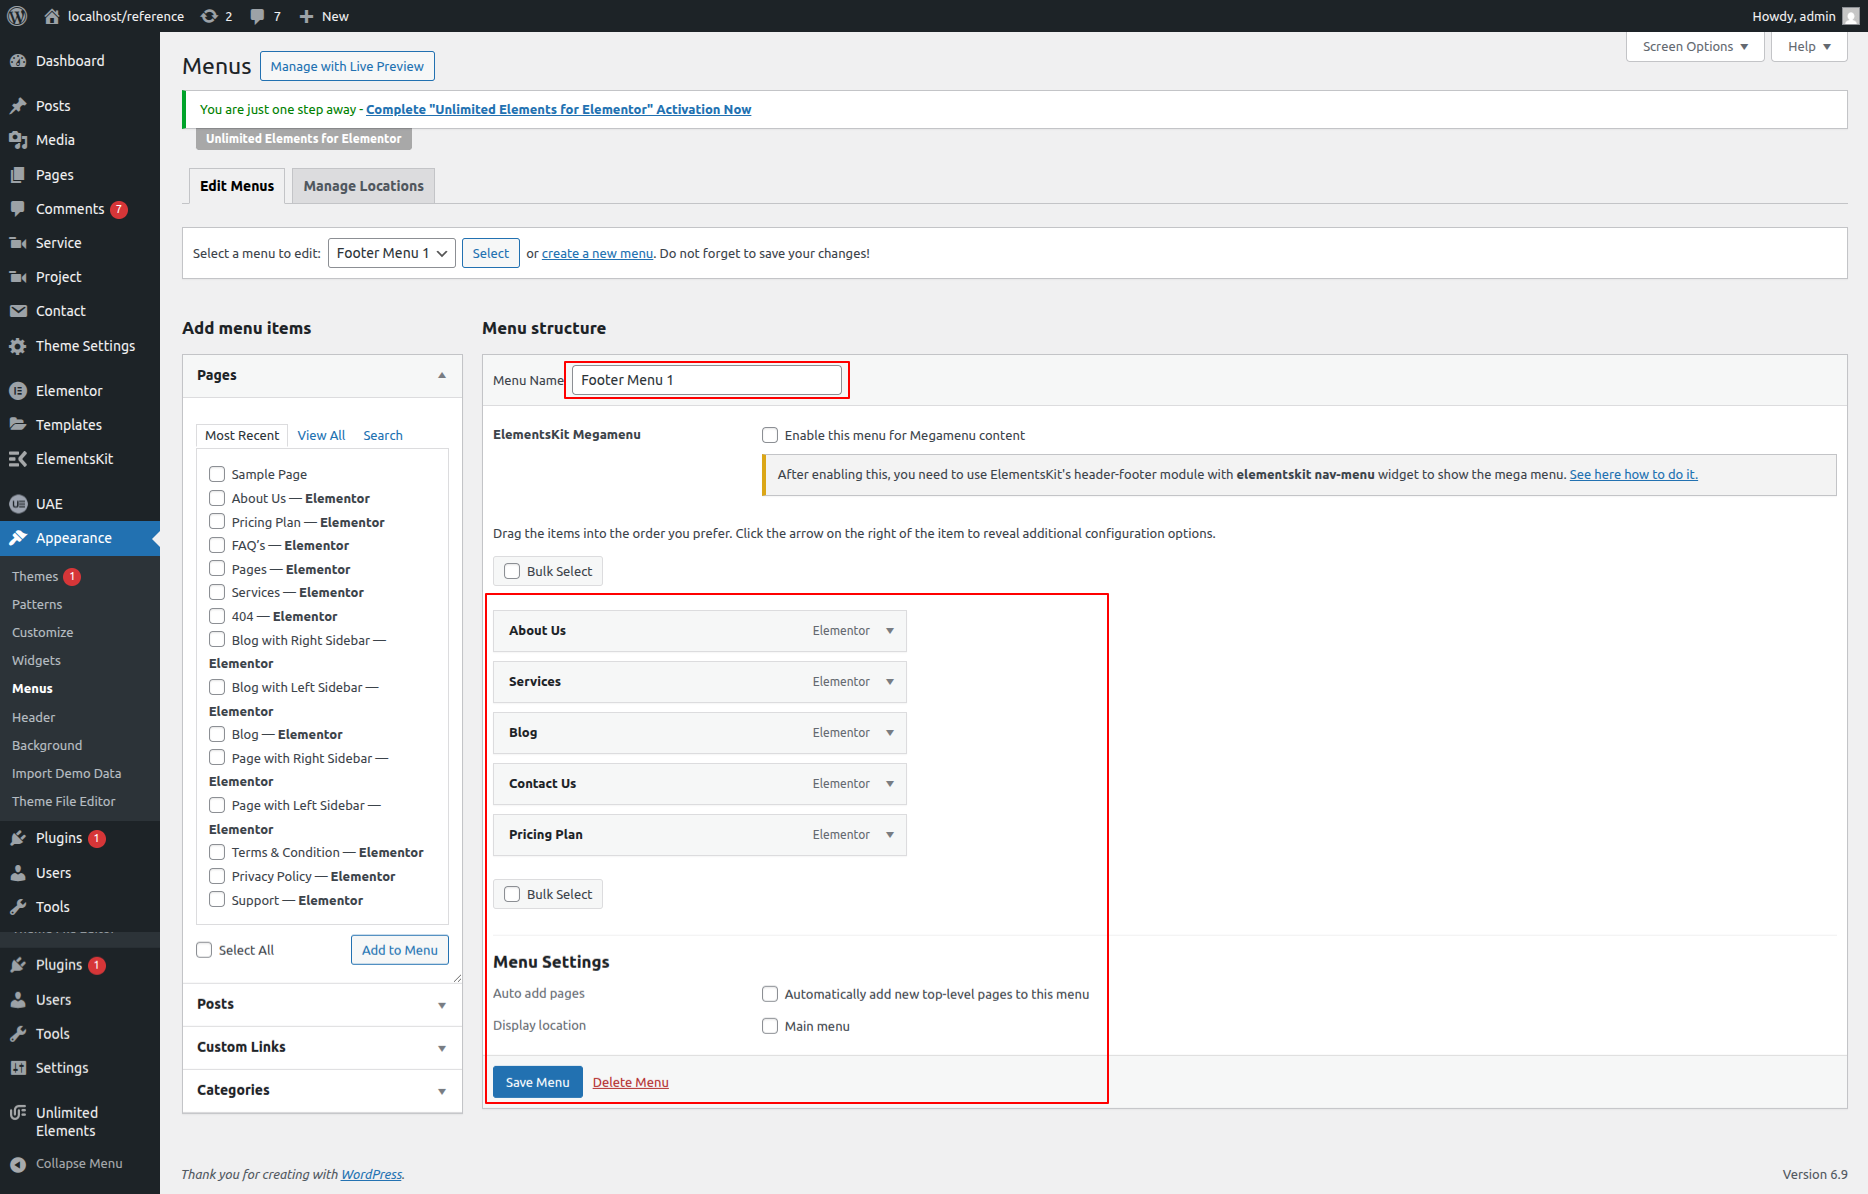Toggle the bottom Bulk Select checkbox

coord(512,894)
